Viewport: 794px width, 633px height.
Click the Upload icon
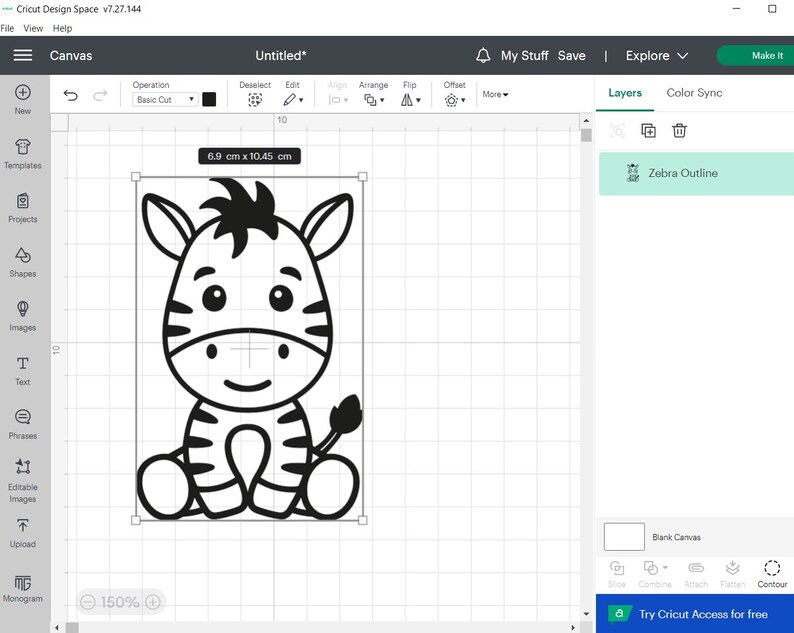pos(23,526)
